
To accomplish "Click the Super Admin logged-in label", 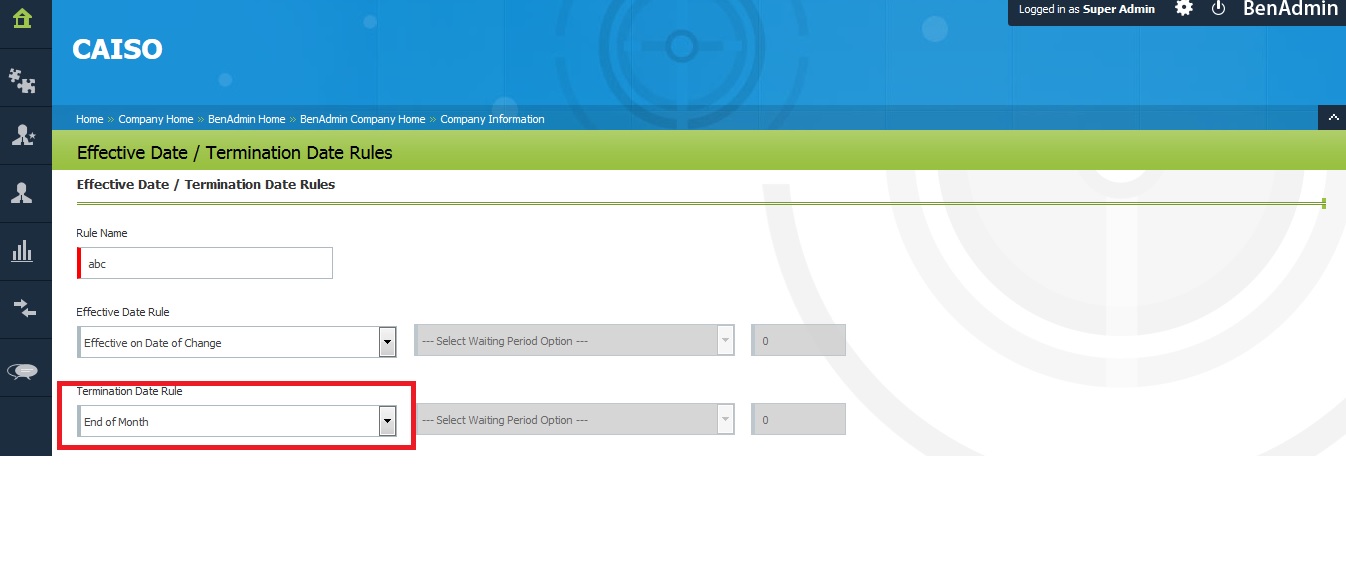I will click(1119, 9).
